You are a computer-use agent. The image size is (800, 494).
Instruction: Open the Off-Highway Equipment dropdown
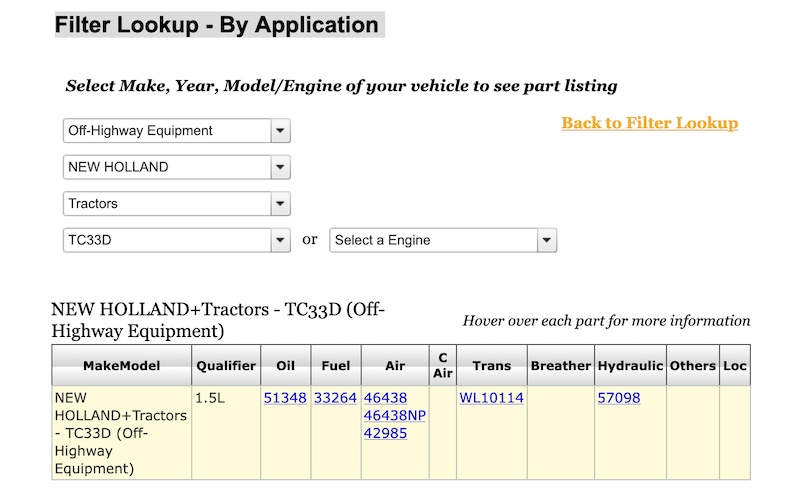[x=176, y=131]
